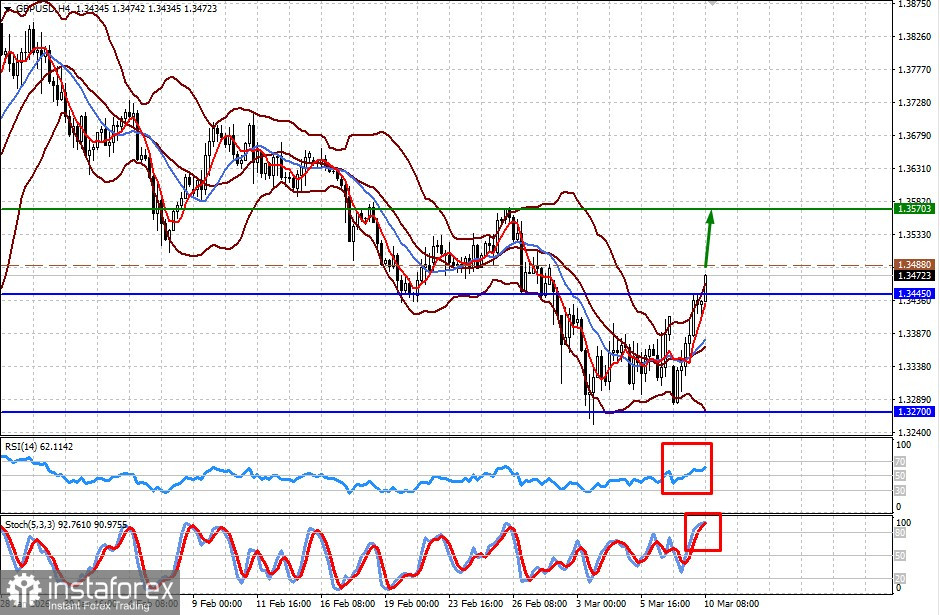The height and width of the screenshot is (615, 940).
Task: Select the blue 1.32700 price level label
Action: pos(914,412)
